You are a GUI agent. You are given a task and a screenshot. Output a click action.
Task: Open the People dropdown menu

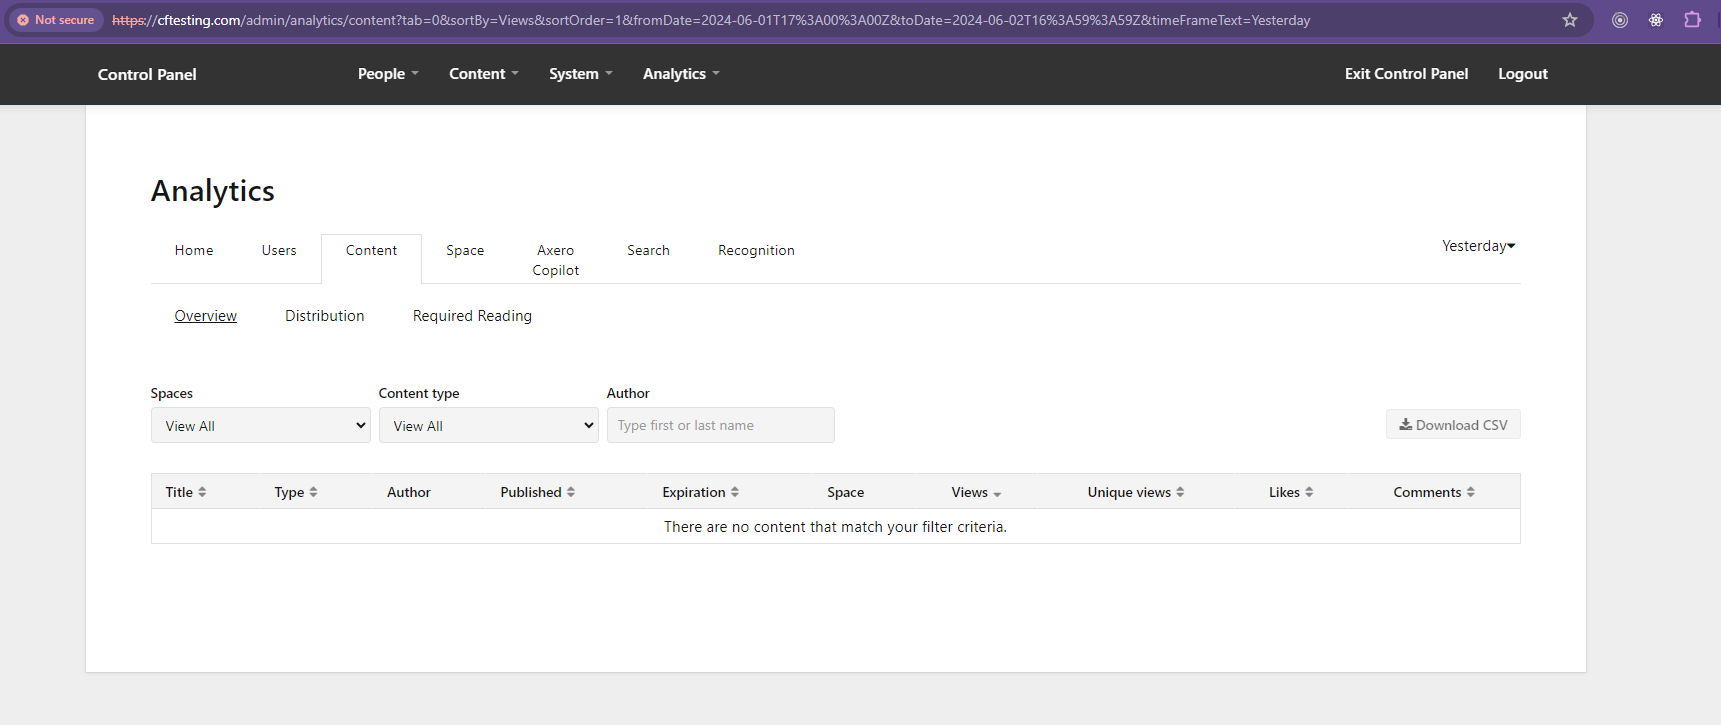pyautogui.click(x=388, y=74)
